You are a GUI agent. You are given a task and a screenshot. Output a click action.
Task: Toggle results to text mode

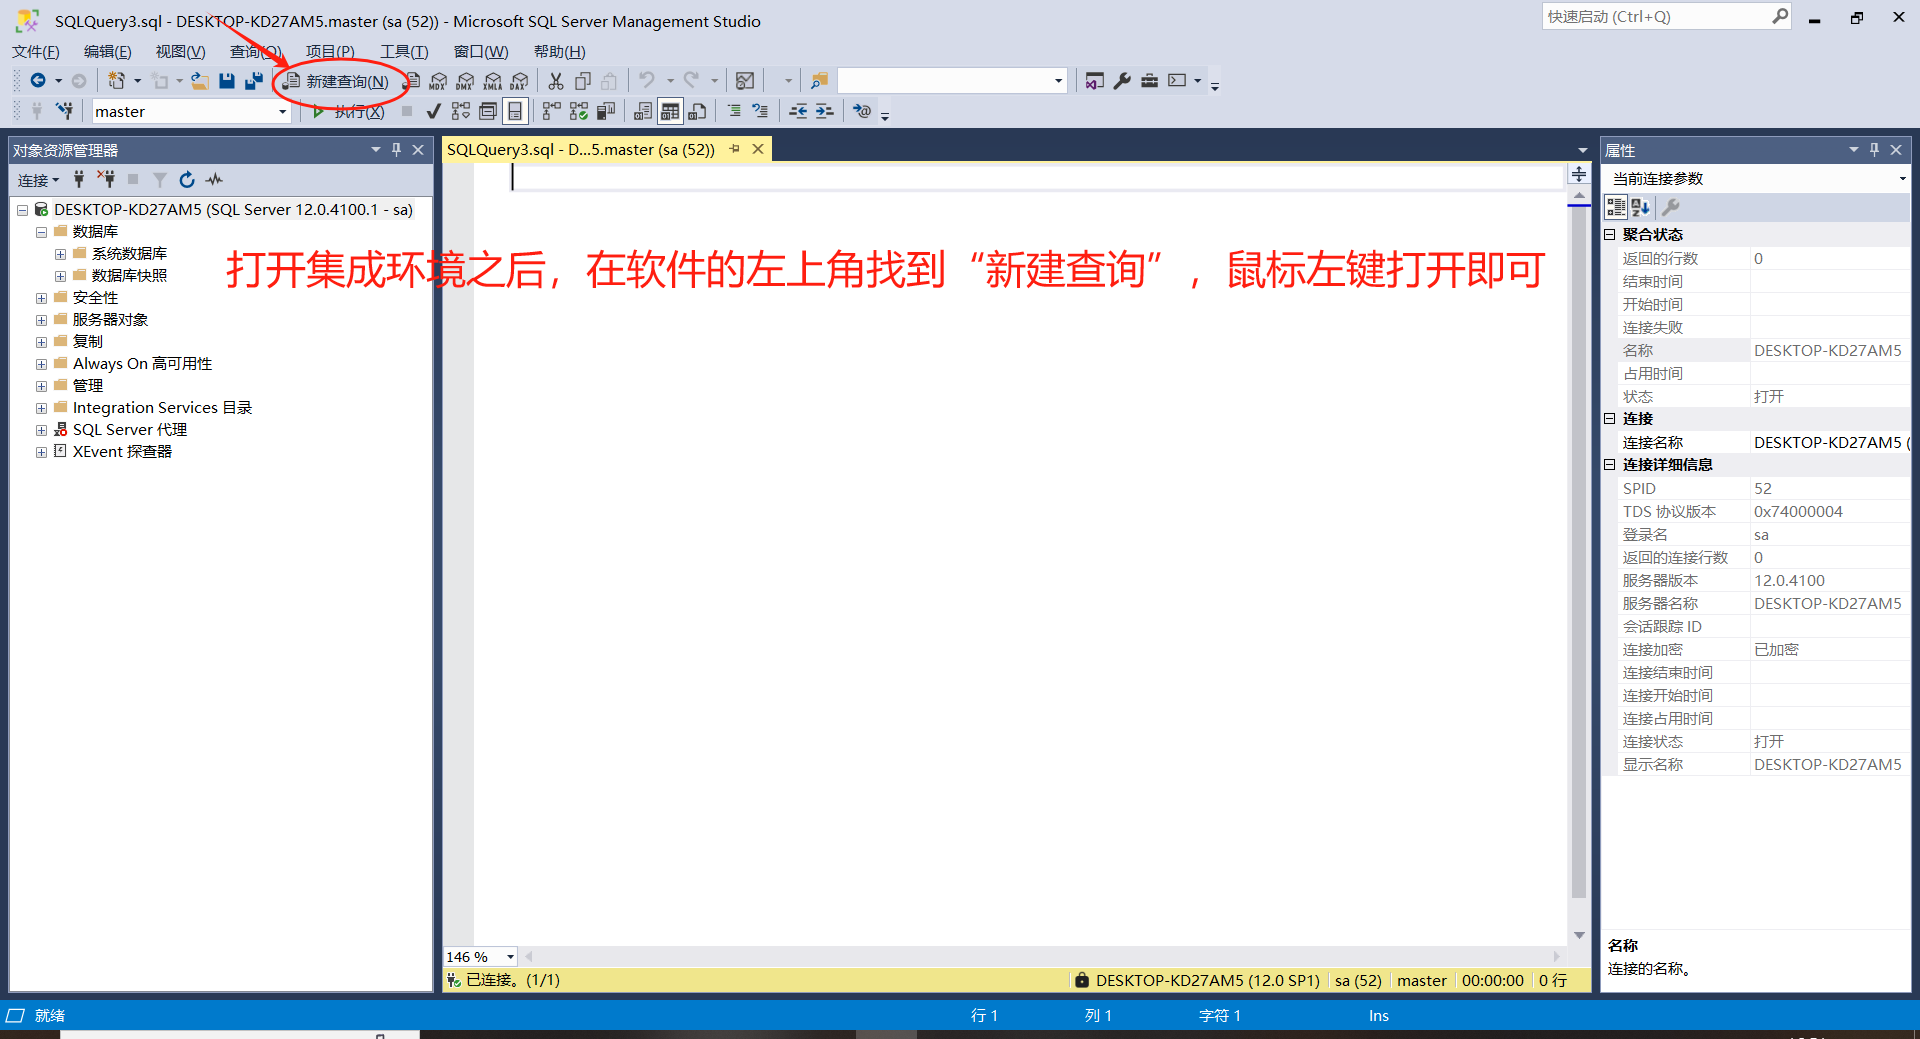click(643, 112)
